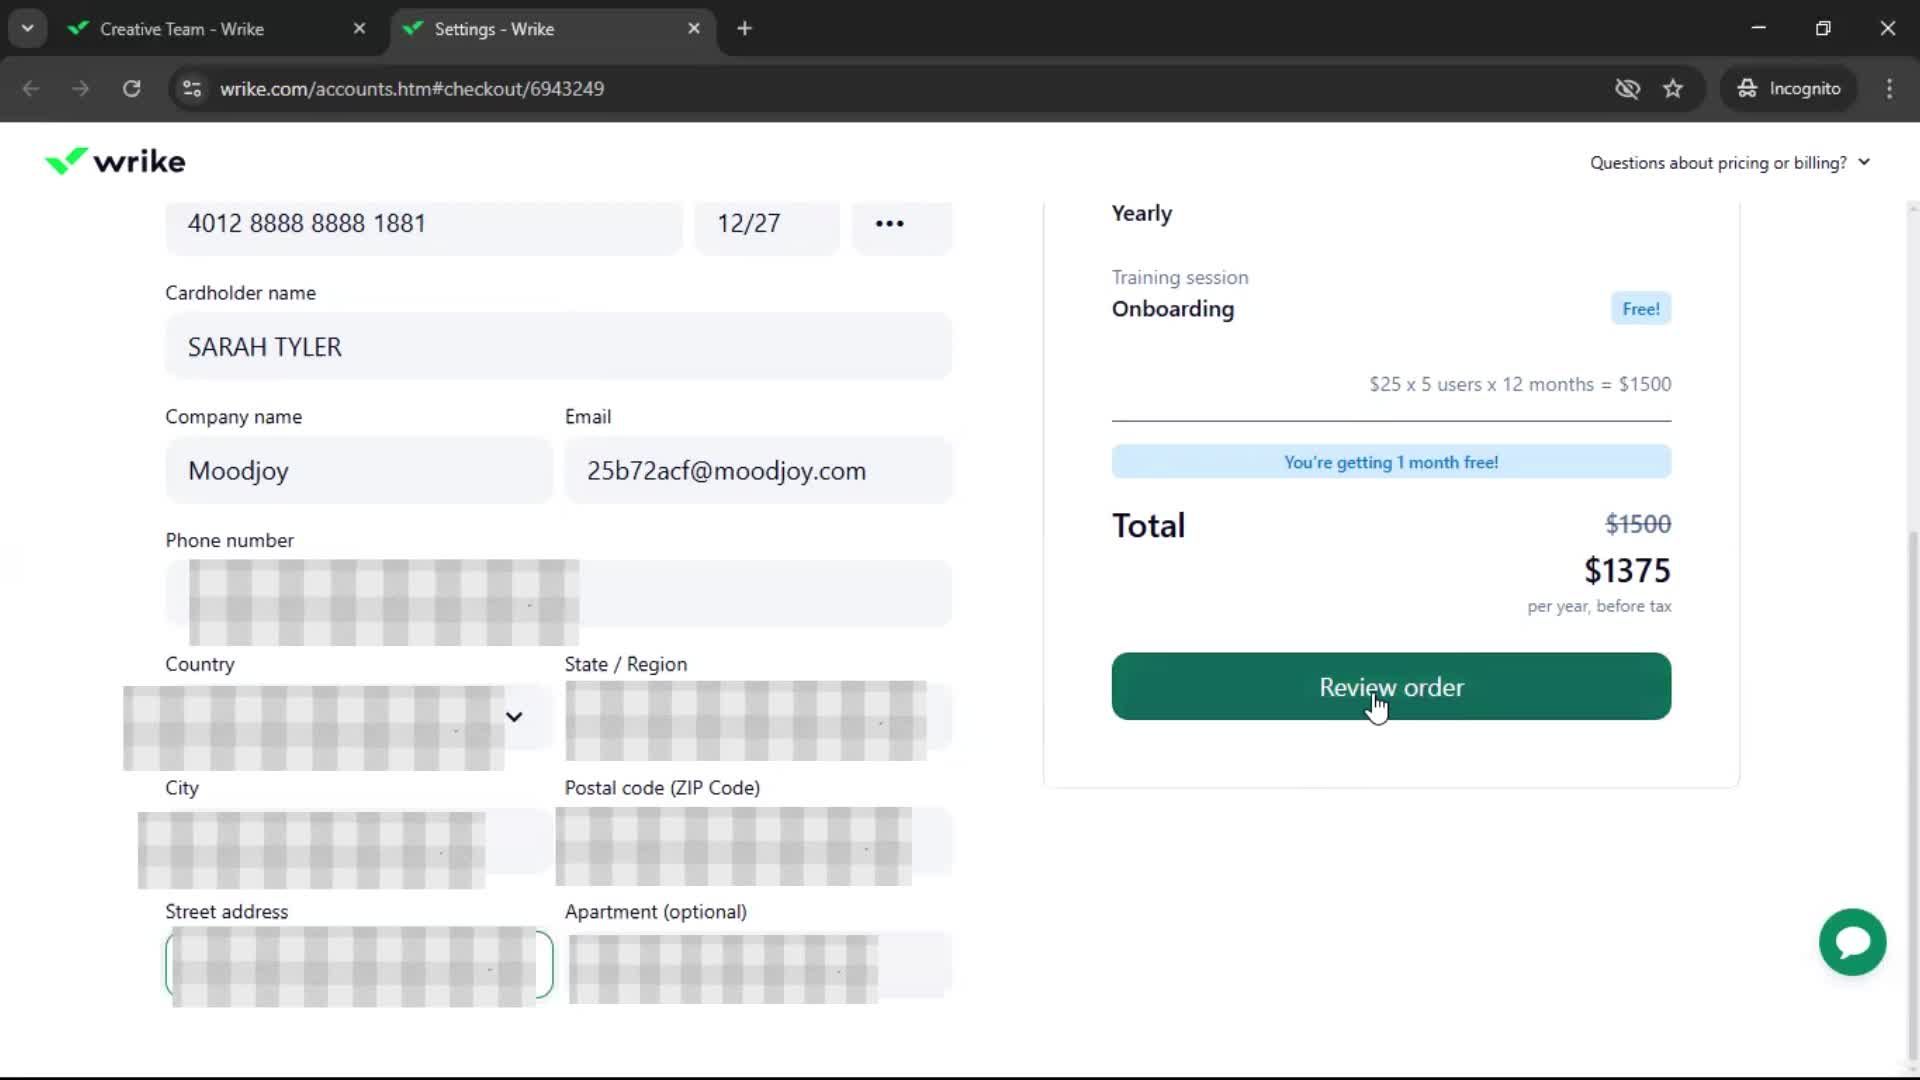Open the tab search dropdown
This screenshot has width=1920, height=1080.
[27, 28]
